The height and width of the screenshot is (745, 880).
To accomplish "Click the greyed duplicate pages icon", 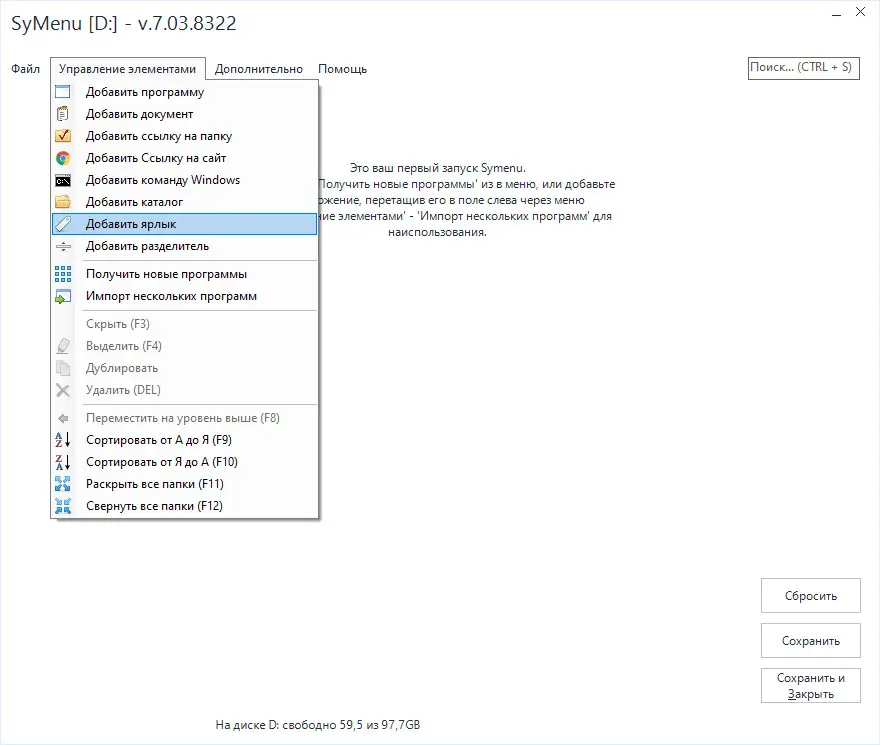I will click(63, 368).
